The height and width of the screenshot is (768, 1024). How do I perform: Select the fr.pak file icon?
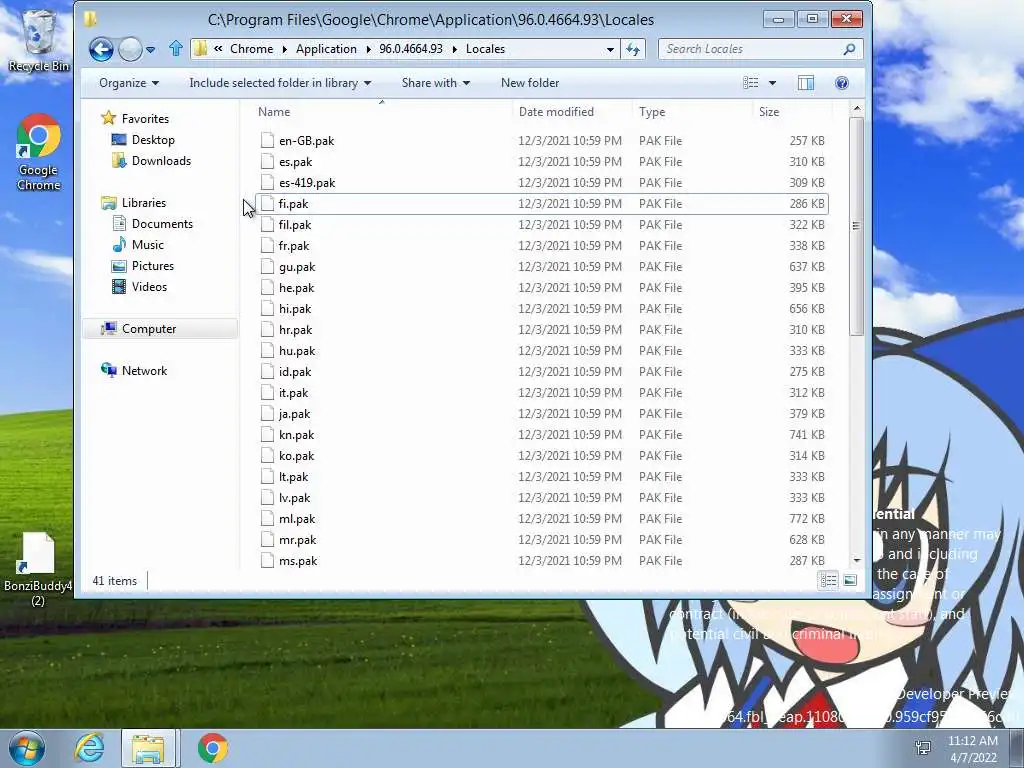266,246
